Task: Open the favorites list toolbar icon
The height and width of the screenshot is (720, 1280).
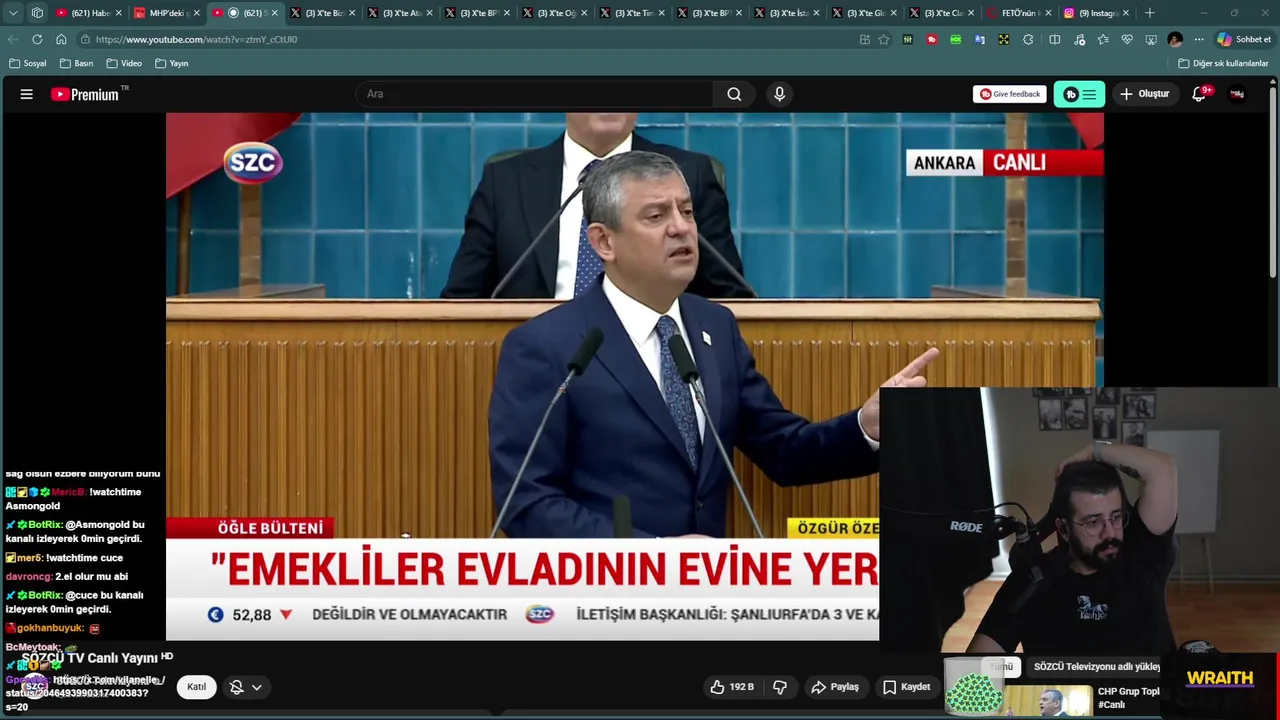Action: (1103, 39)
